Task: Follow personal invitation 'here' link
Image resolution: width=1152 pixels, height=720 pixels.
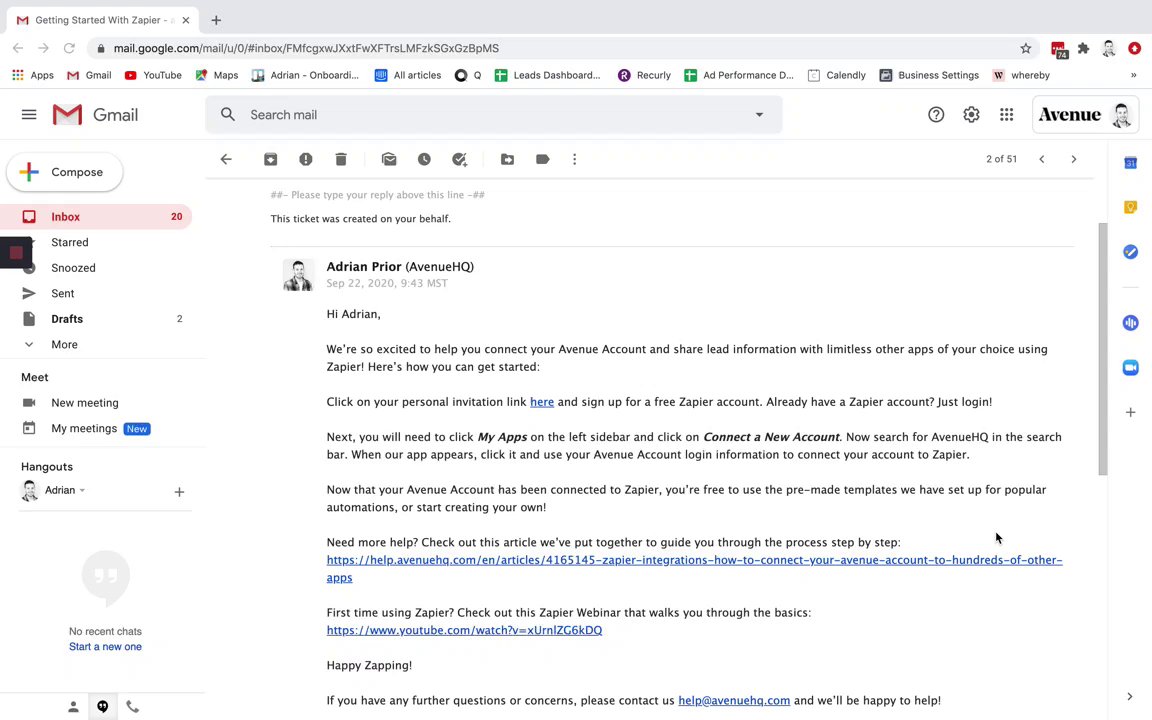Action: pyautogui.click(x=541, y=402)
